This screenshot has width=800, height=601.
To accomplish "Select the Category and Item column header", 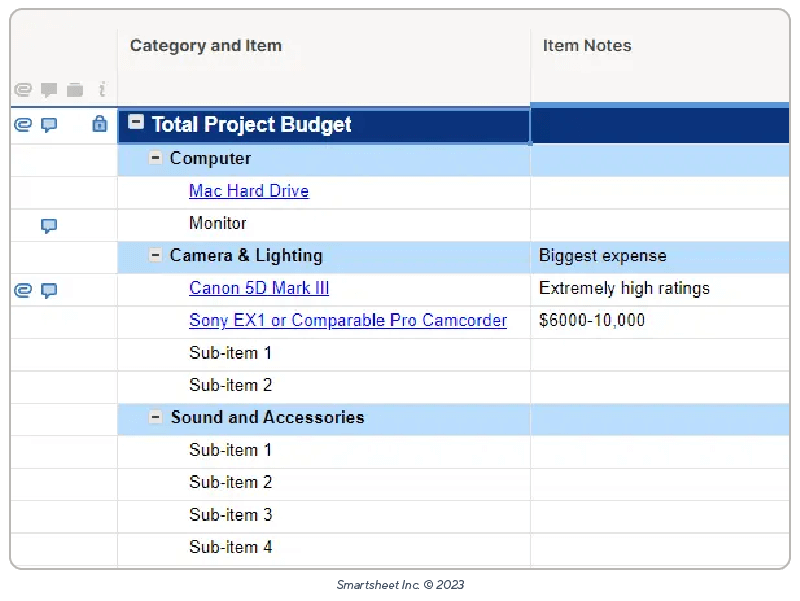I will tap(206, 45).
